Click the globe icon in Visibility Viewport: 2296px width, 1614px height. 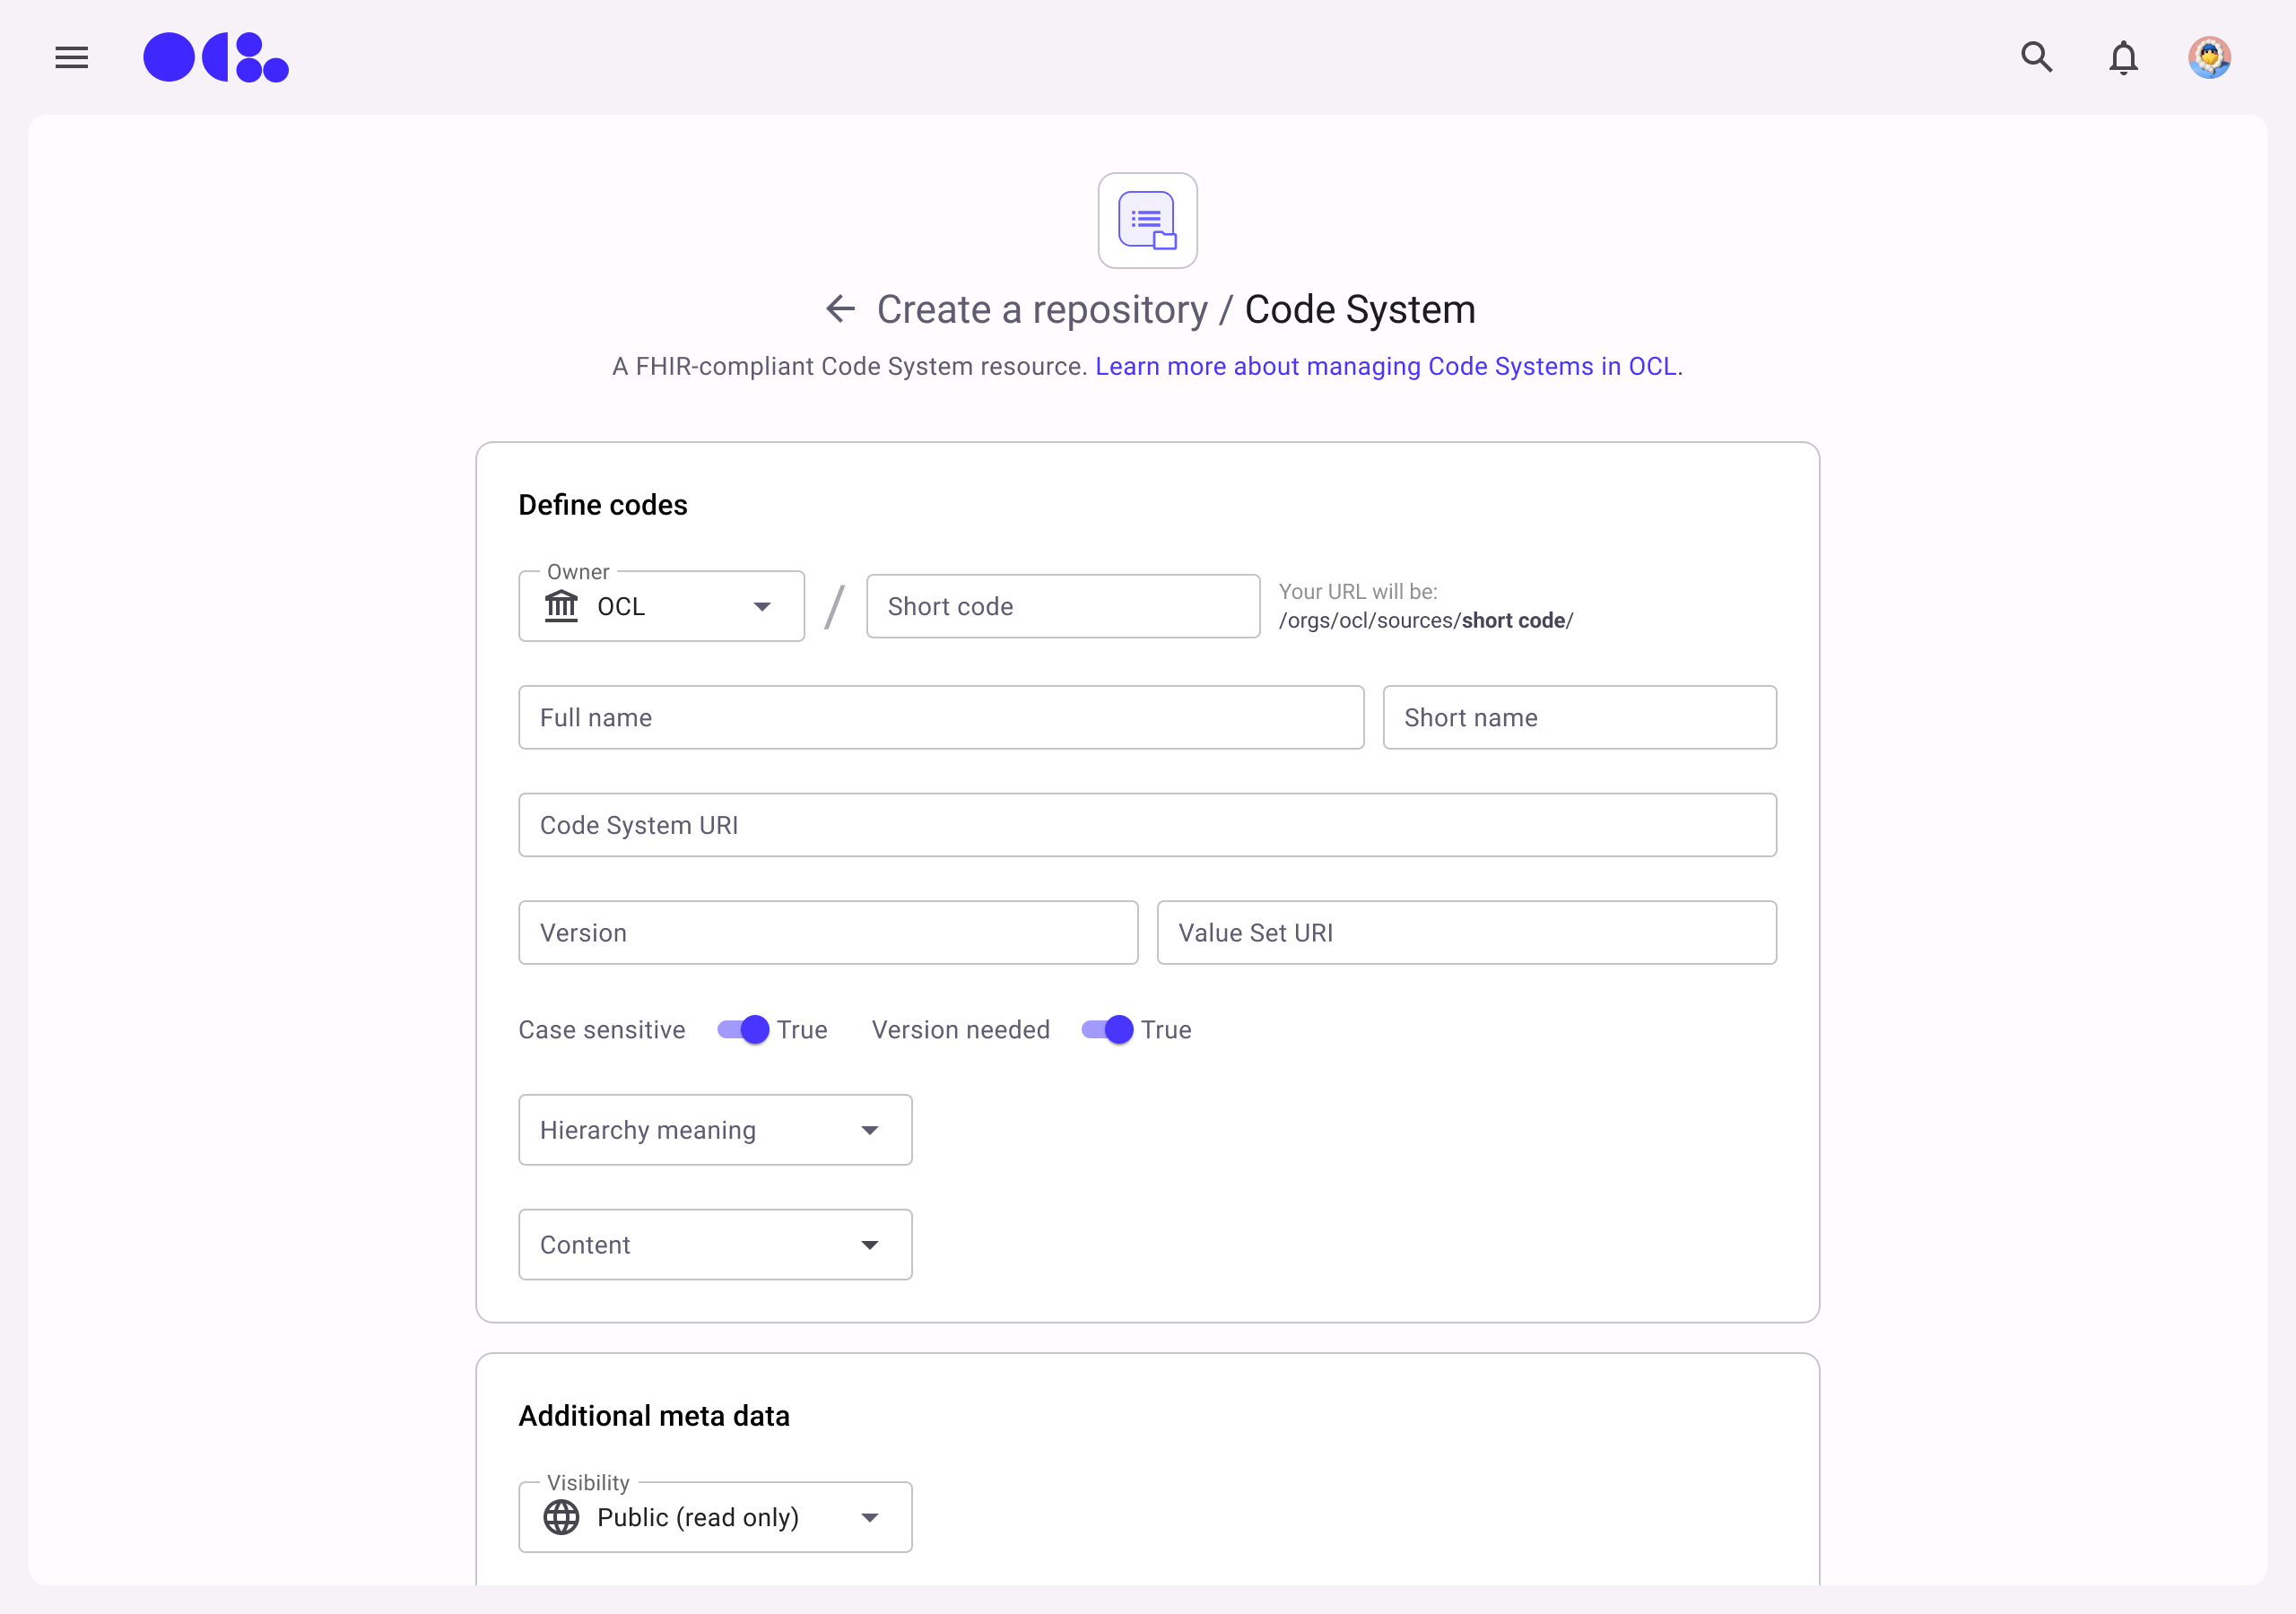(x=561, y=1517)
